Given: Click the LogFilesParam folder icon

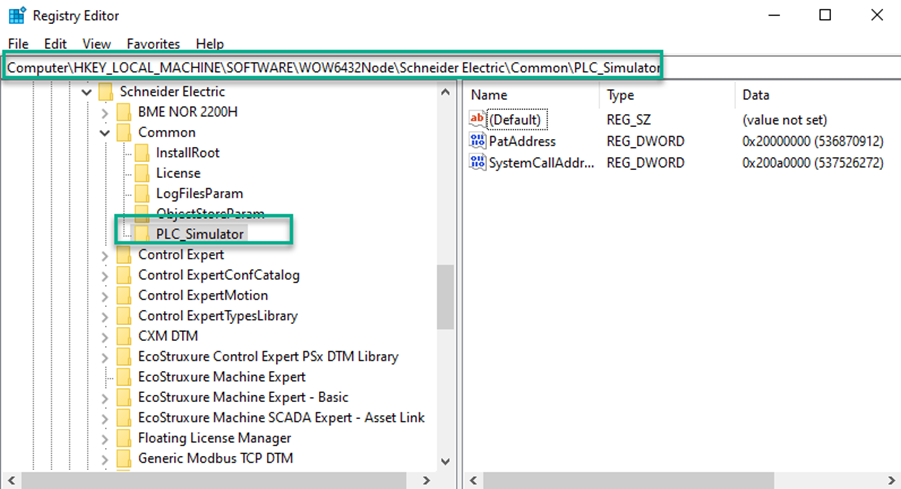Looking at the screenshot, I should tap(142, 194).
